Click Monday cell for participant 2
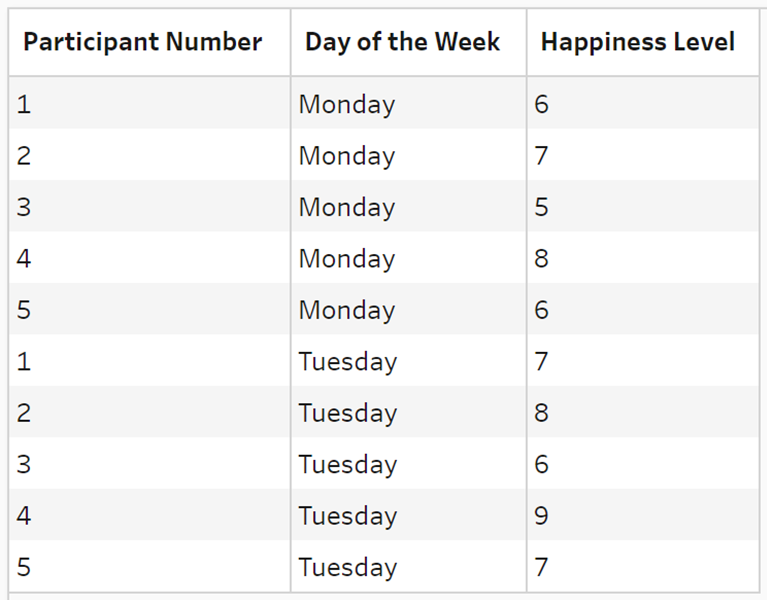 tap(347, 156)
